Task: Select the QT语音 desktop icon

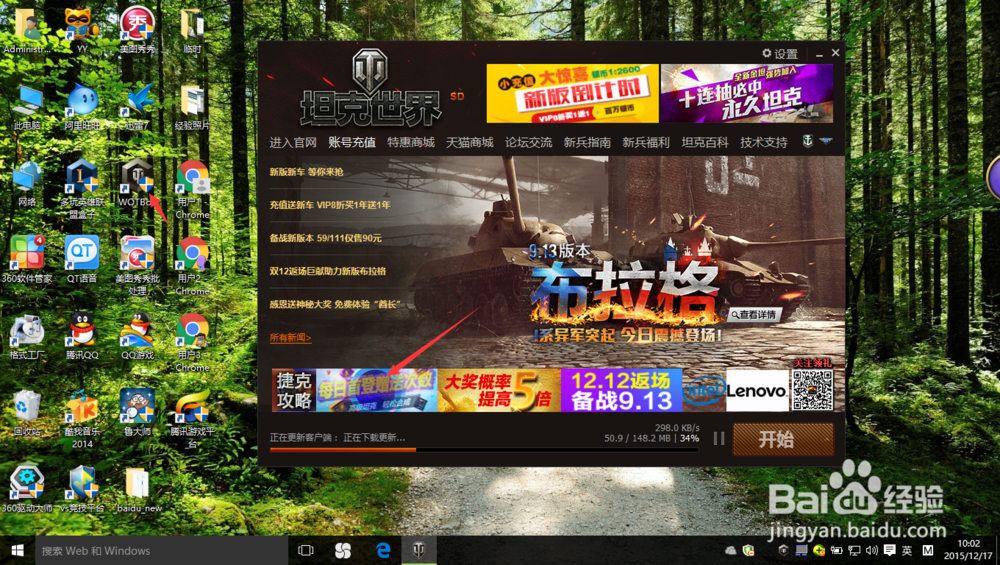Action: coord(82,260)
